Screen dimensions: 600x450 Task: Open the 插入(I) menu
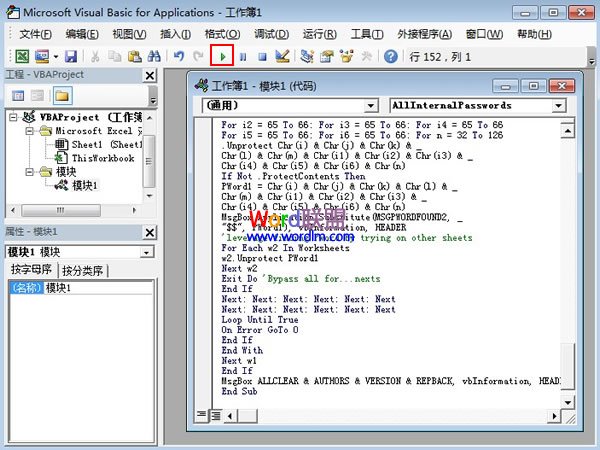pyautogui.click(x=175, y=34)
